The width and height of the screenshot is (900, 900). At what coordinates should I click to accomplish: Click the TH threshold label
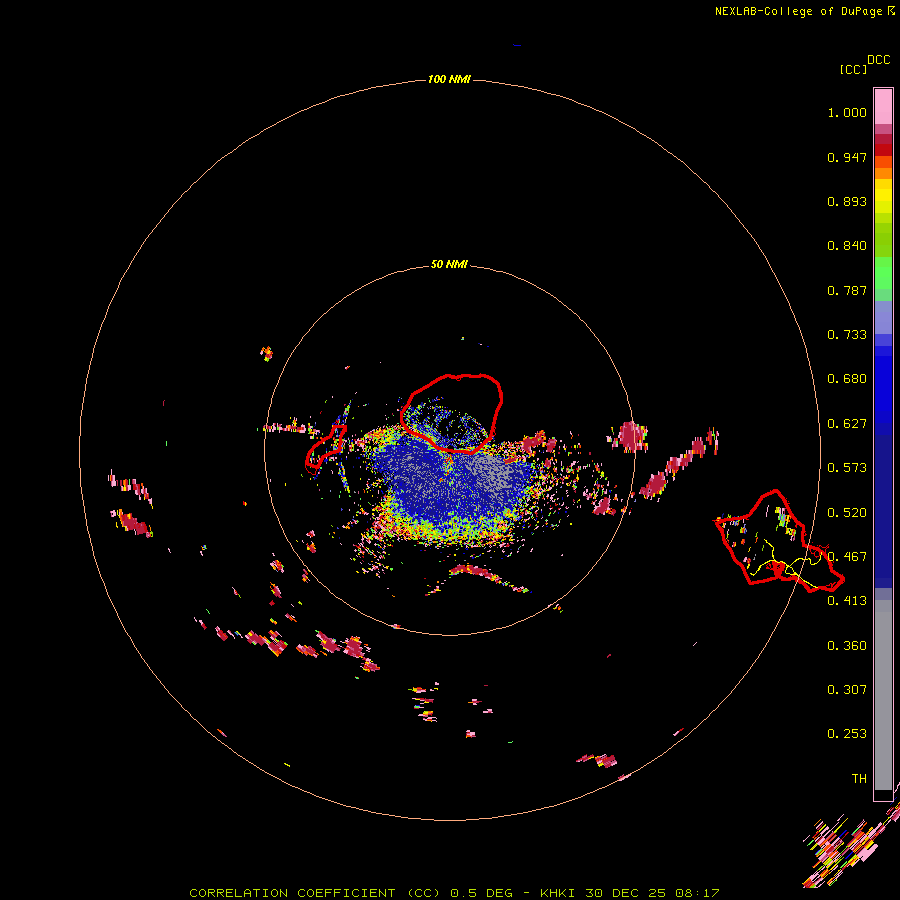859,779
